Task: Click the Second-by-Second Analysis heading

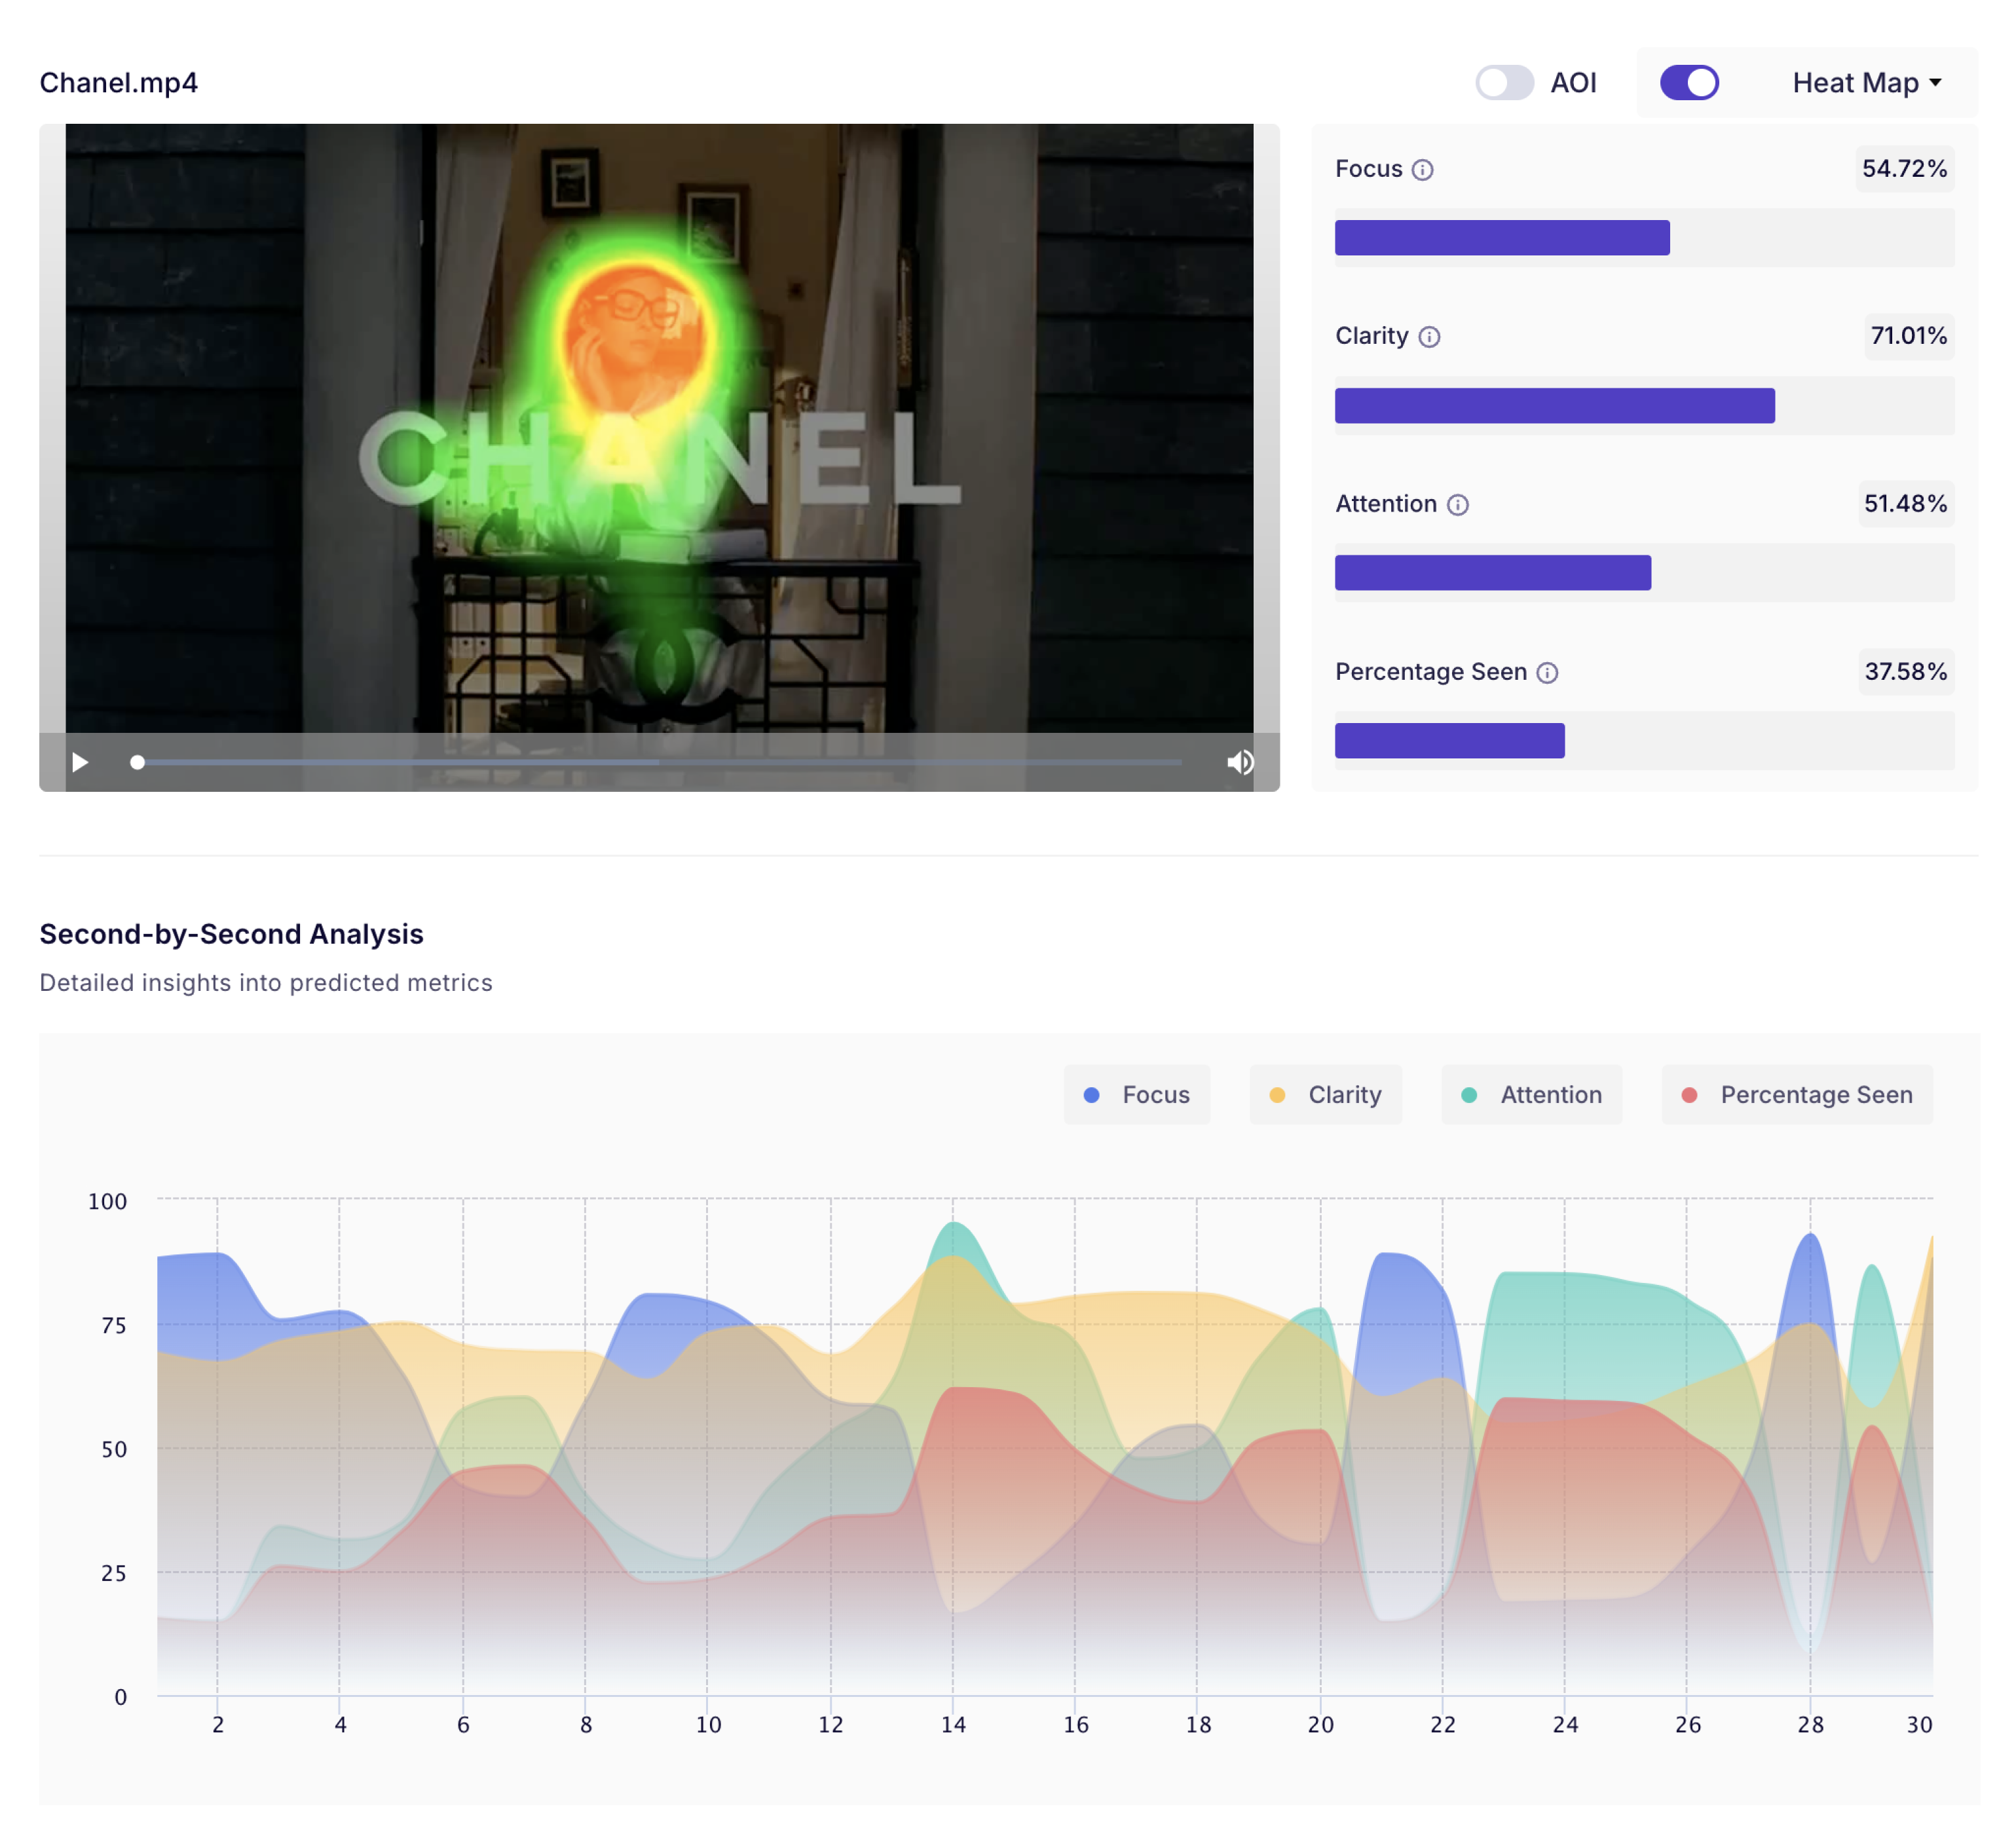Action: (x=232, y=934)
